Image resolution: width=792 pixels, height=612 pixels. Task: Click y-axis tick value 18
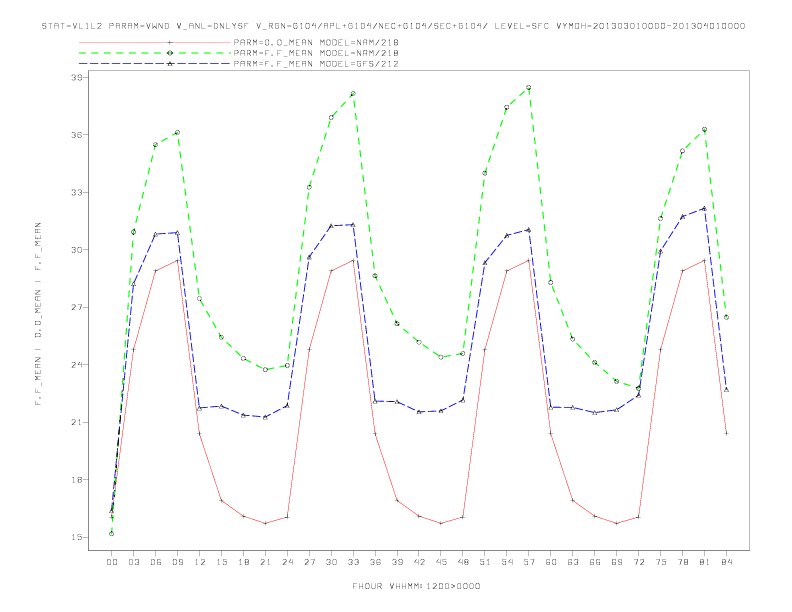77,480
